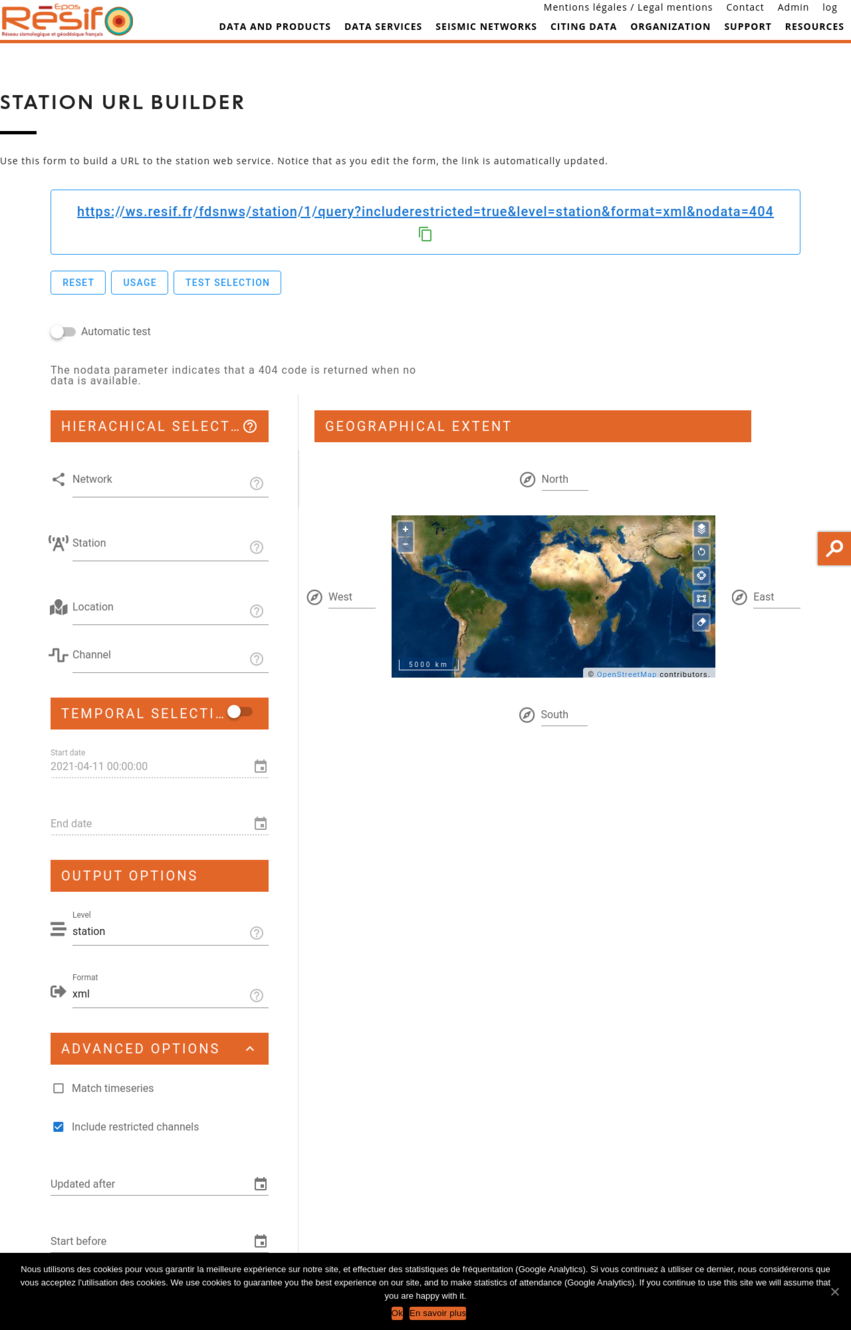Image resolution: width=851 pixels, height=1330 pixels.
Task: Click the Format field help icon
Action: click(x=257, y=995)
